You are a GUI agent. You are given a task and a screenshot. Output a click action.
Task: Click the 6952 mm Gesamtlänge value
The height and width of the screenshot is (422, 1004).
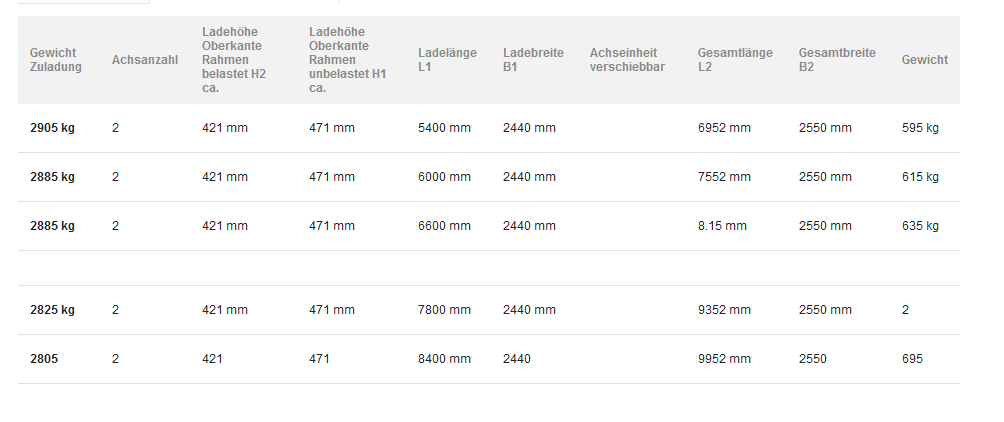[724, 128]
